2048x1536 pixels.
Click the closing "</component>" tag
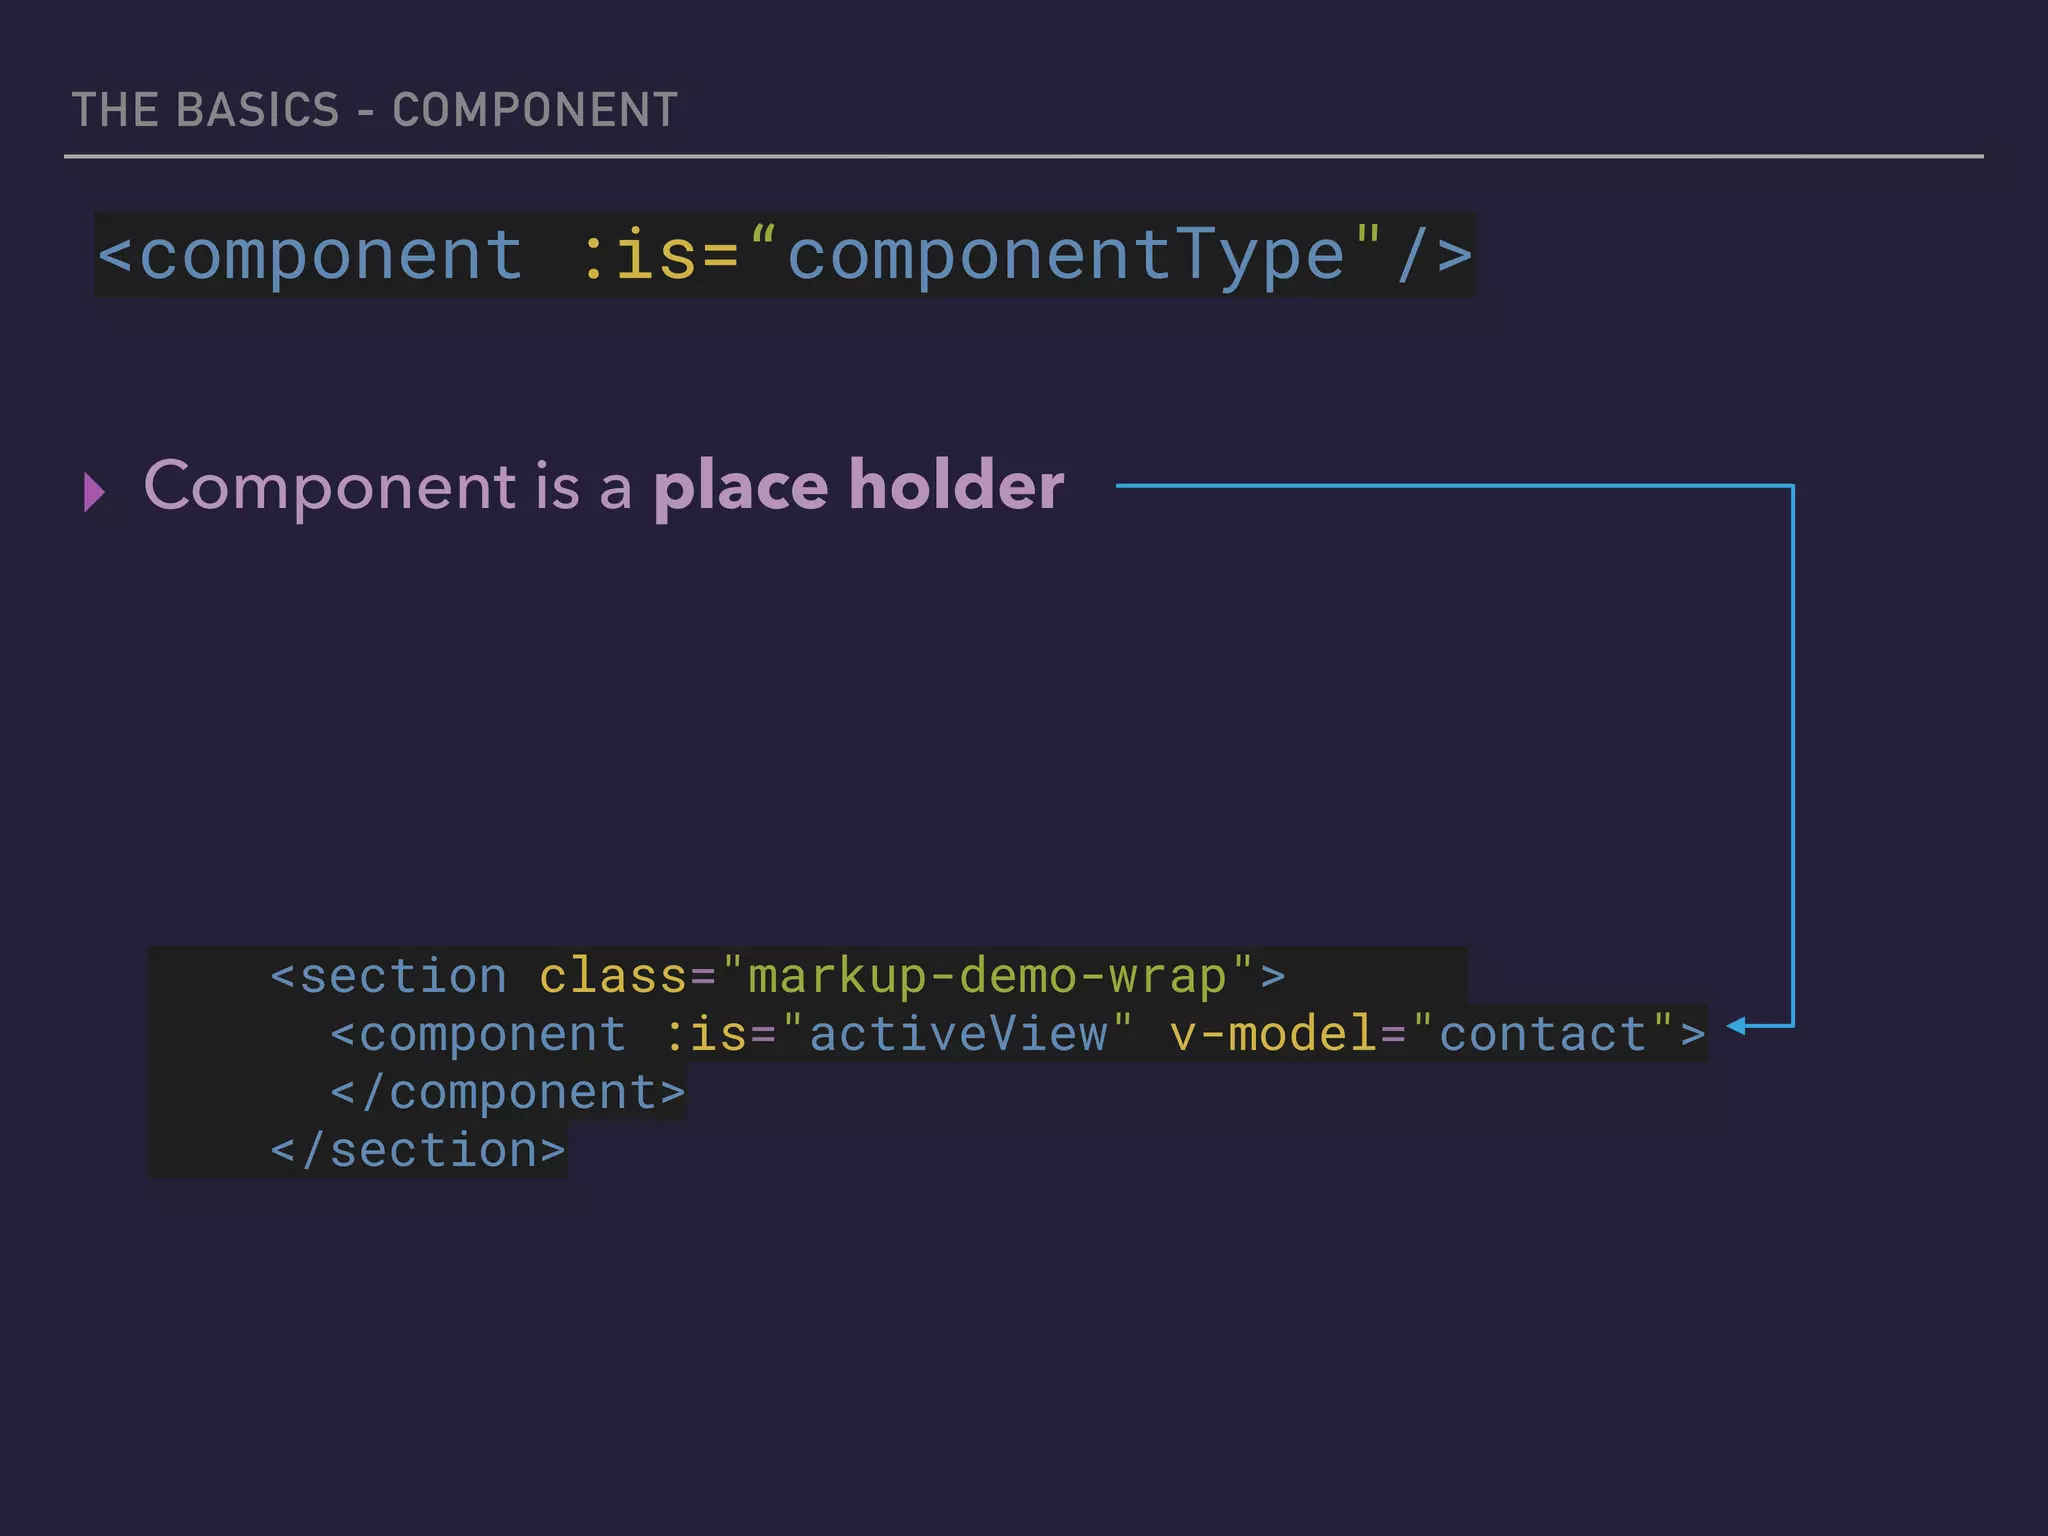click(x=508, y=1092)
